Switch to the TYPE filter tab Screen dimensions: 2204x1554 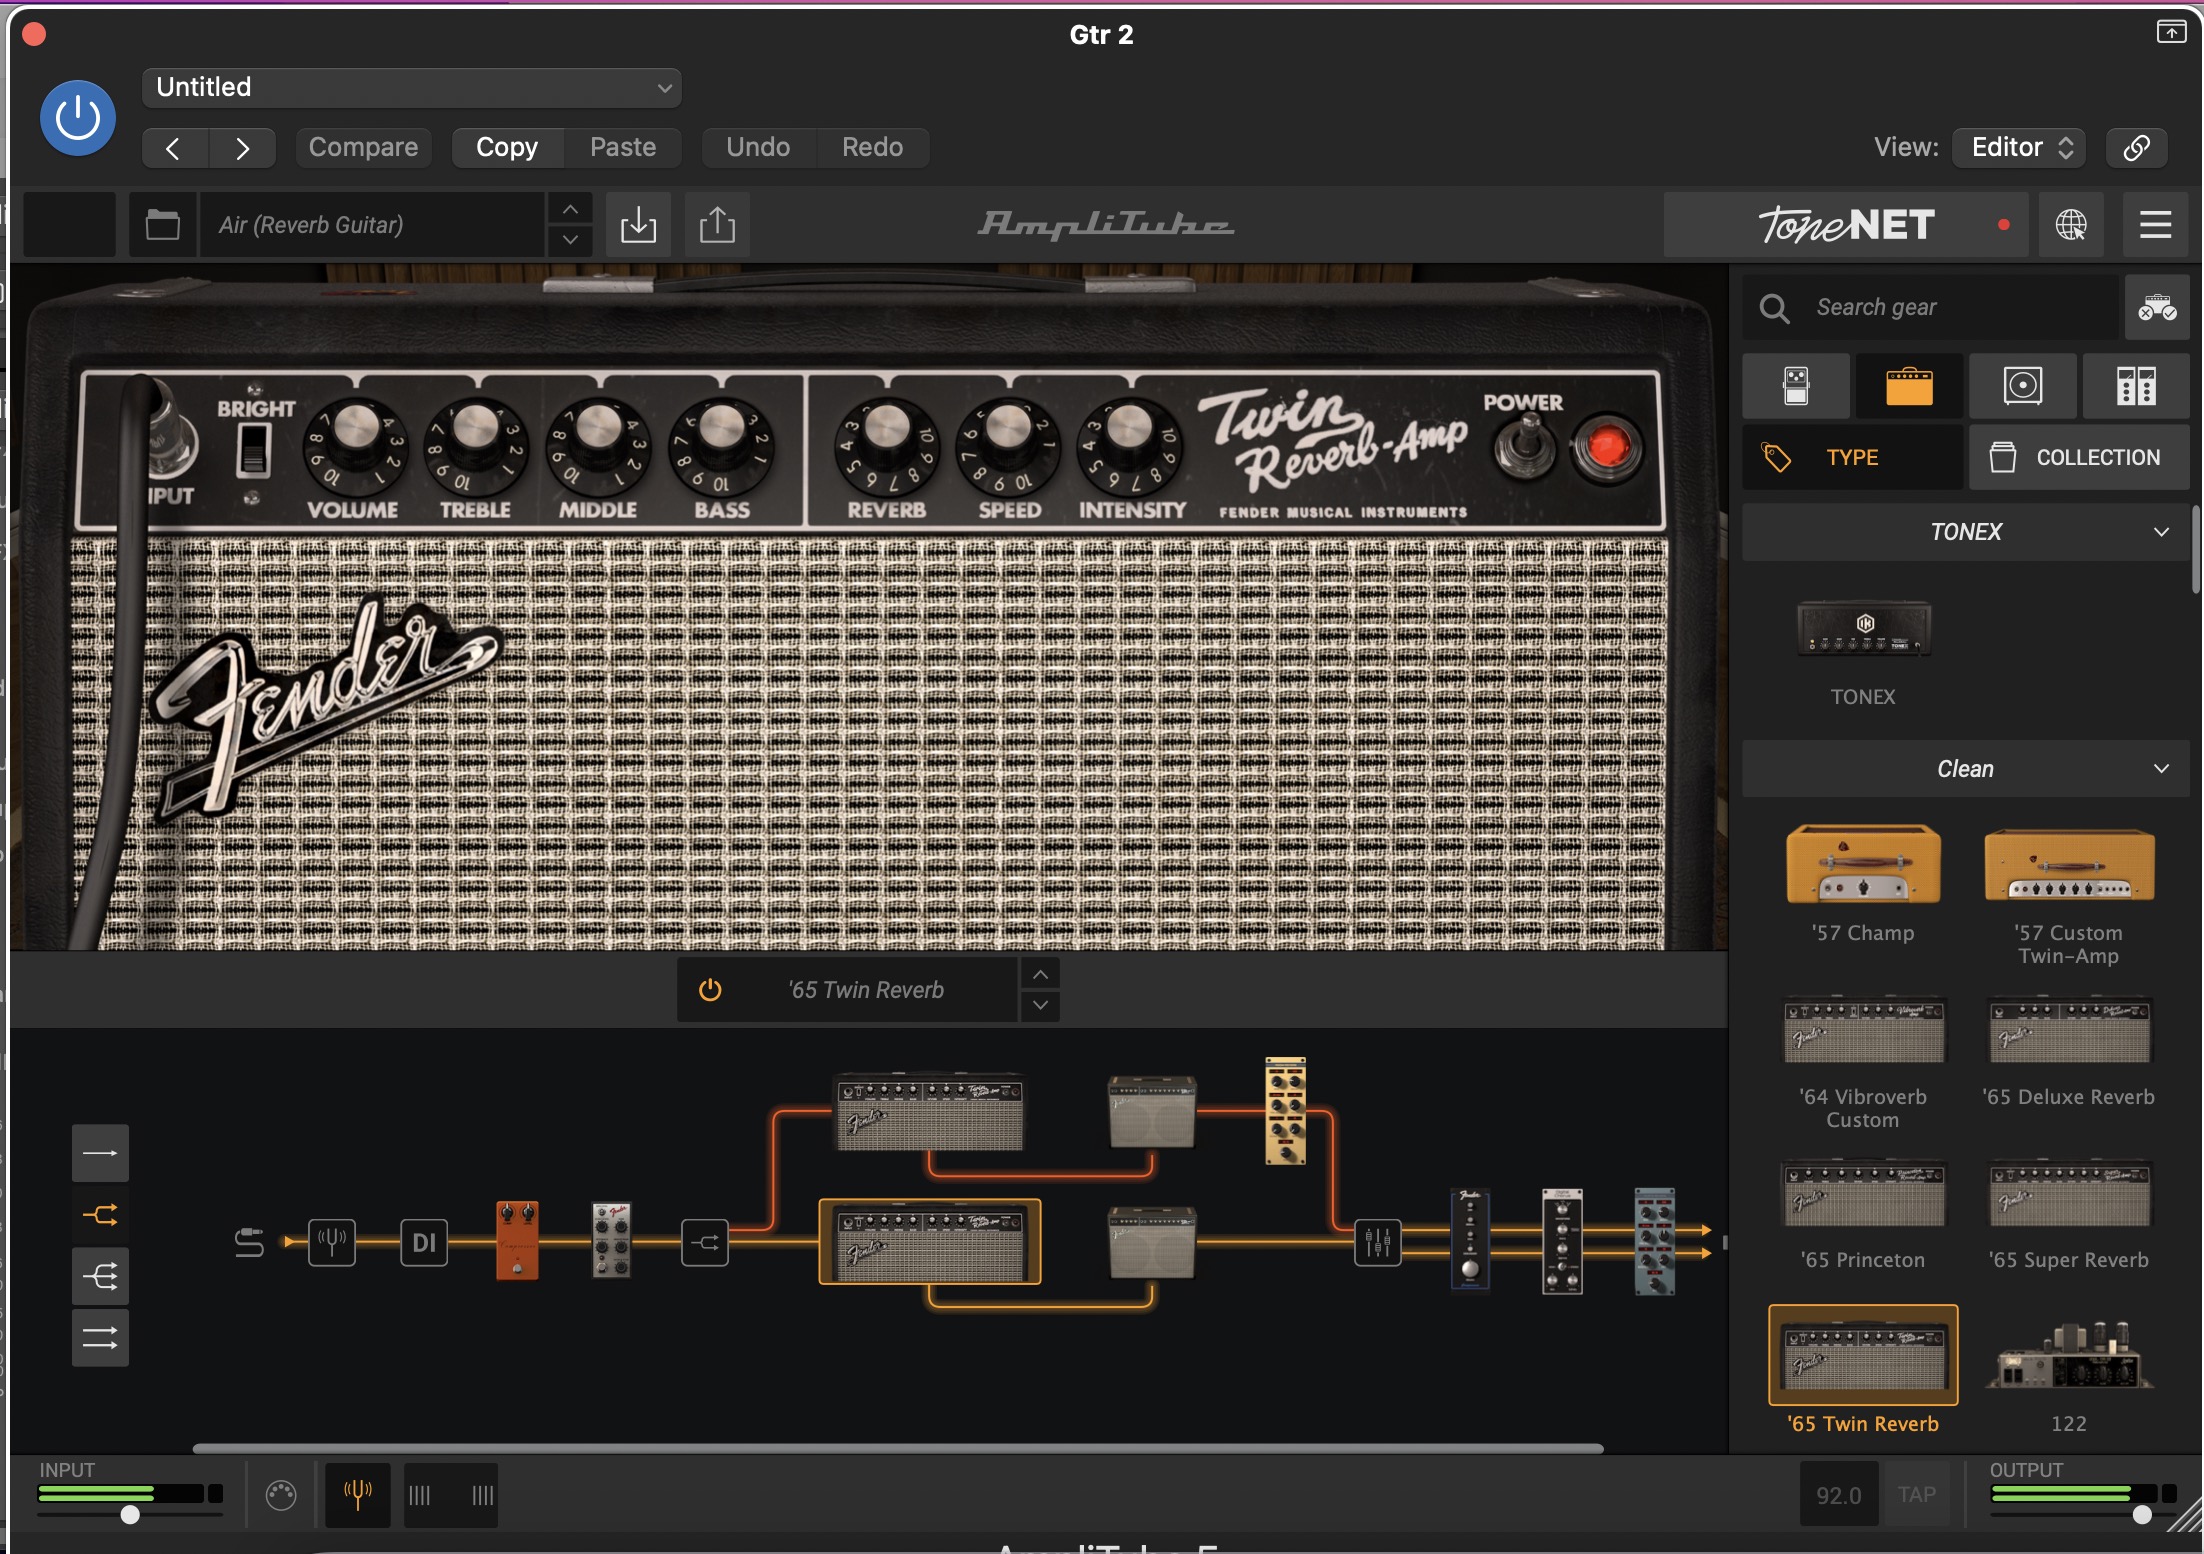(x=1852, y=458)
